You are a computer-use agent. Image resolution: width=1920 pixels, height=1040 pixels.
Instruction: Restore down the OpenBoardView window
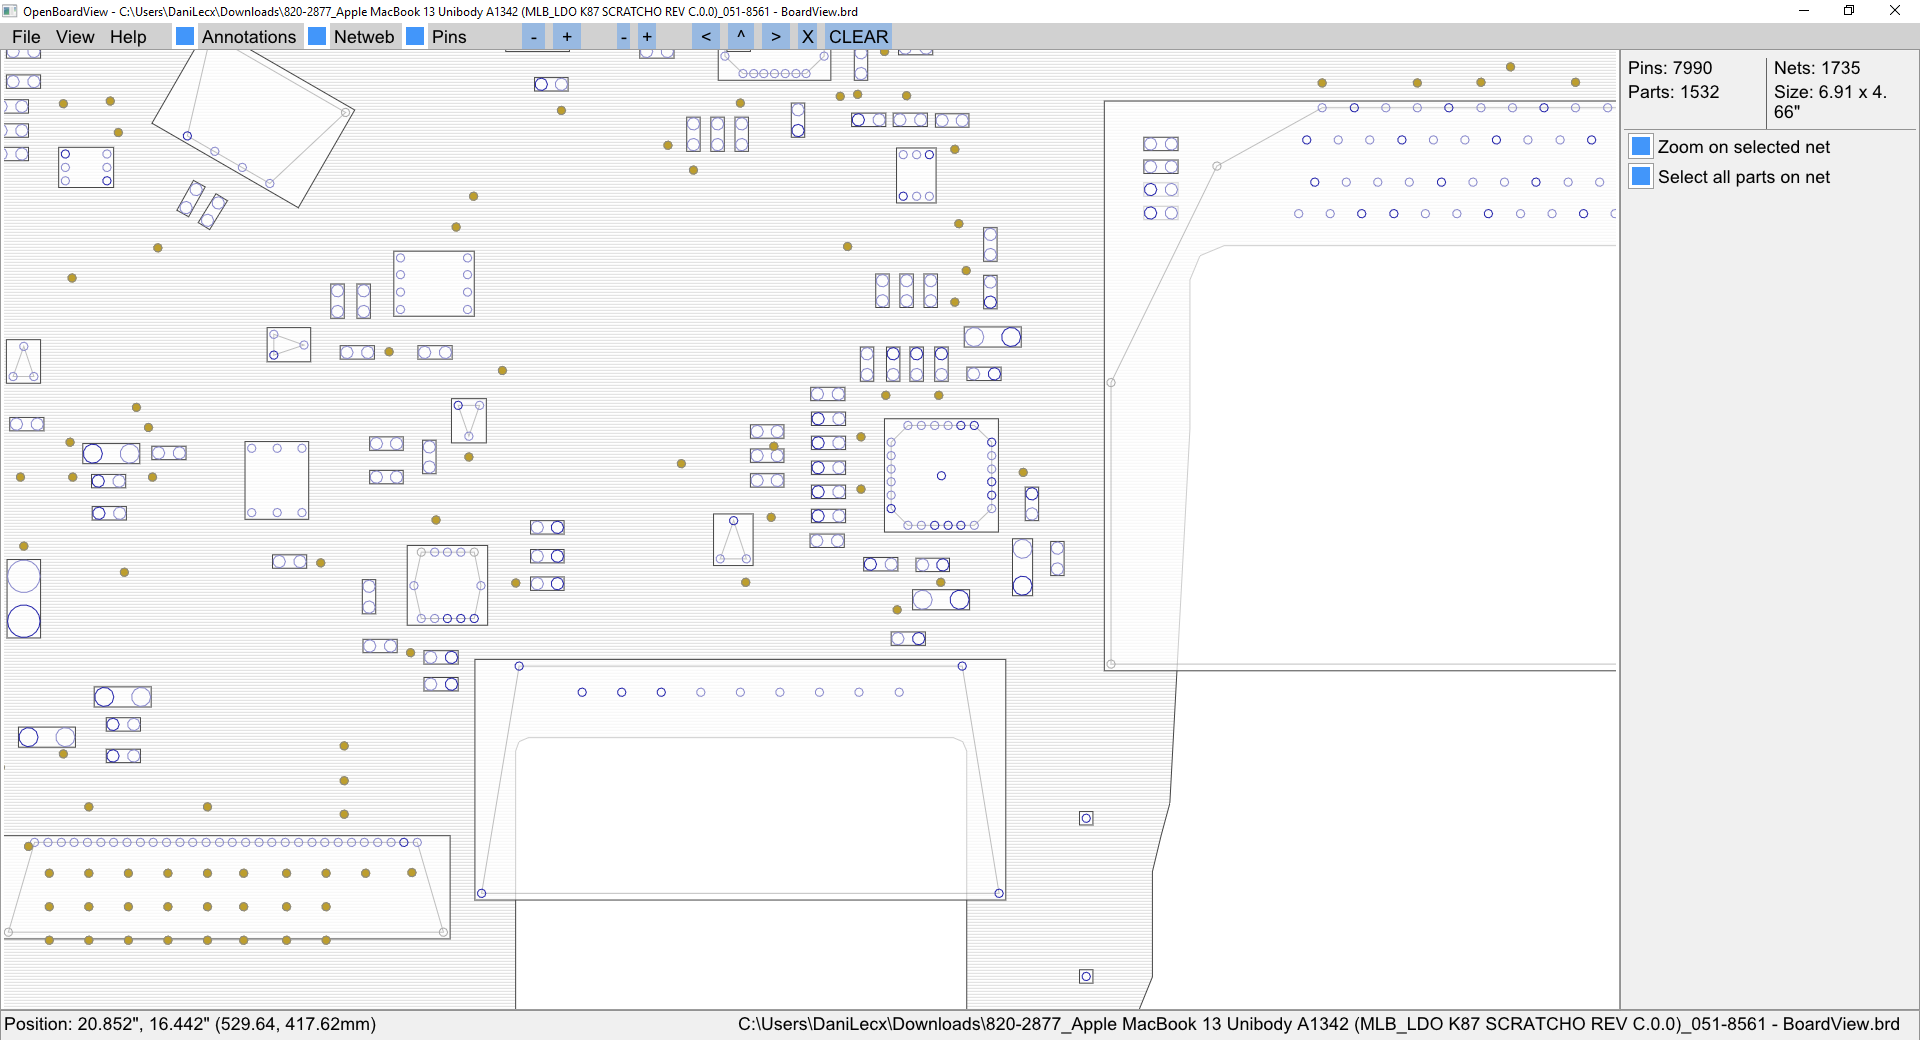pos(1849,11)
